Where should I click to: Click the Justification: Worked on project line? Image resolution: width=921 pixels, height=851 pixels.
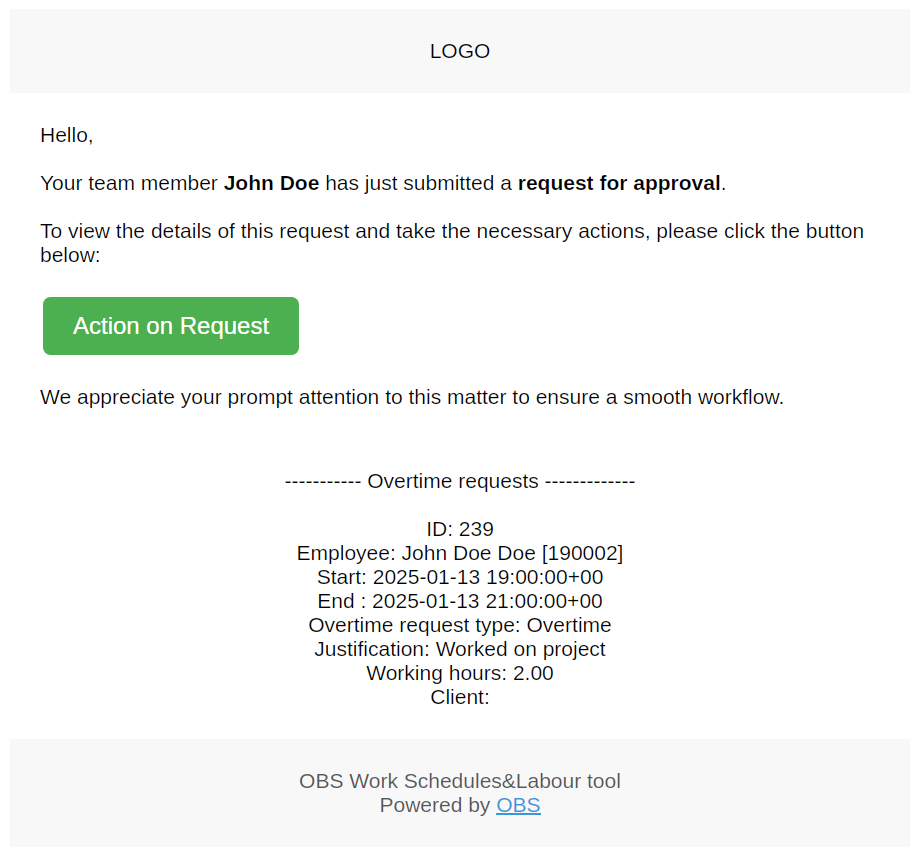(x=460, y=649)
